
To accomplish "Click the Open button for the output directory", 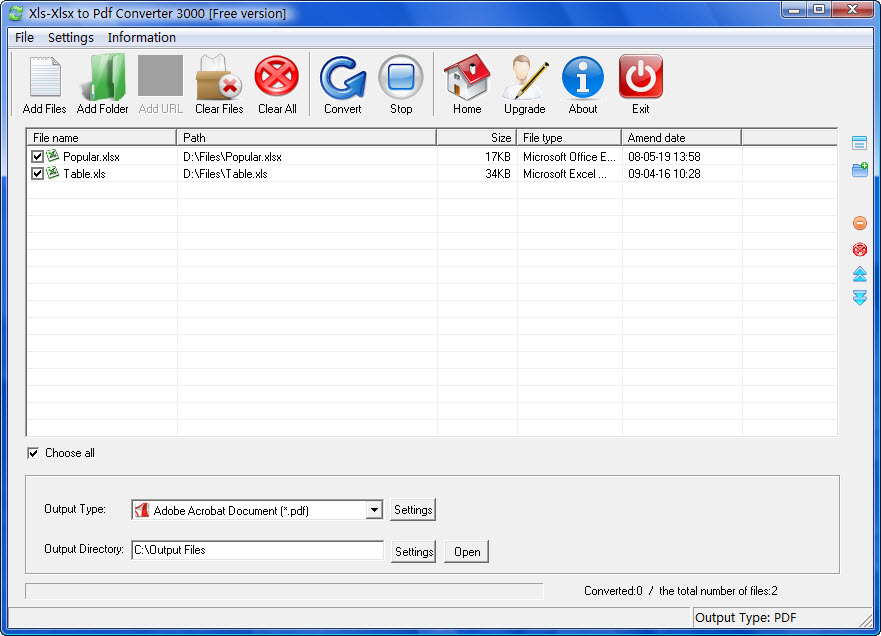I will click(467, 552).
